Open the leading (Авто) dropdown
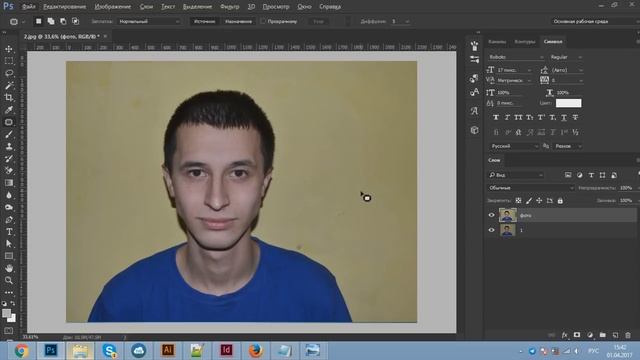Screen dimensions: 640x360 pyautogui.click(x=566, y=70)
